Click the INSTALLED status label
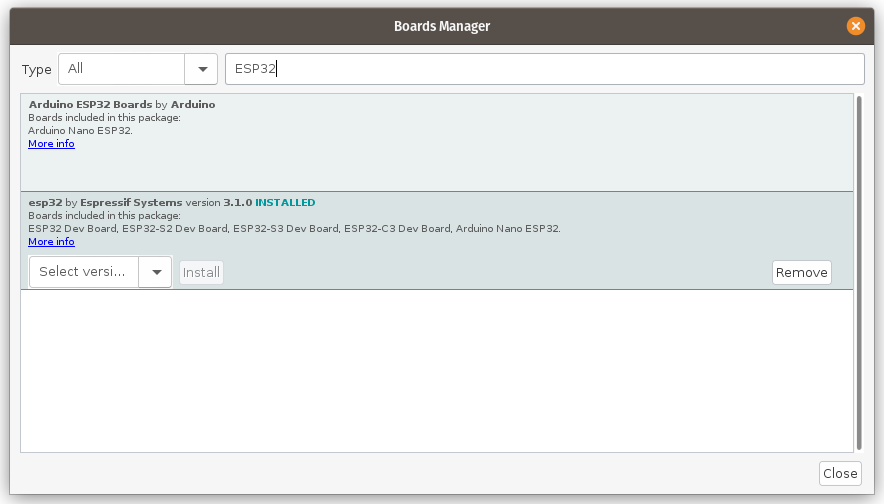The image size is (884, 504). coord(285,203)
